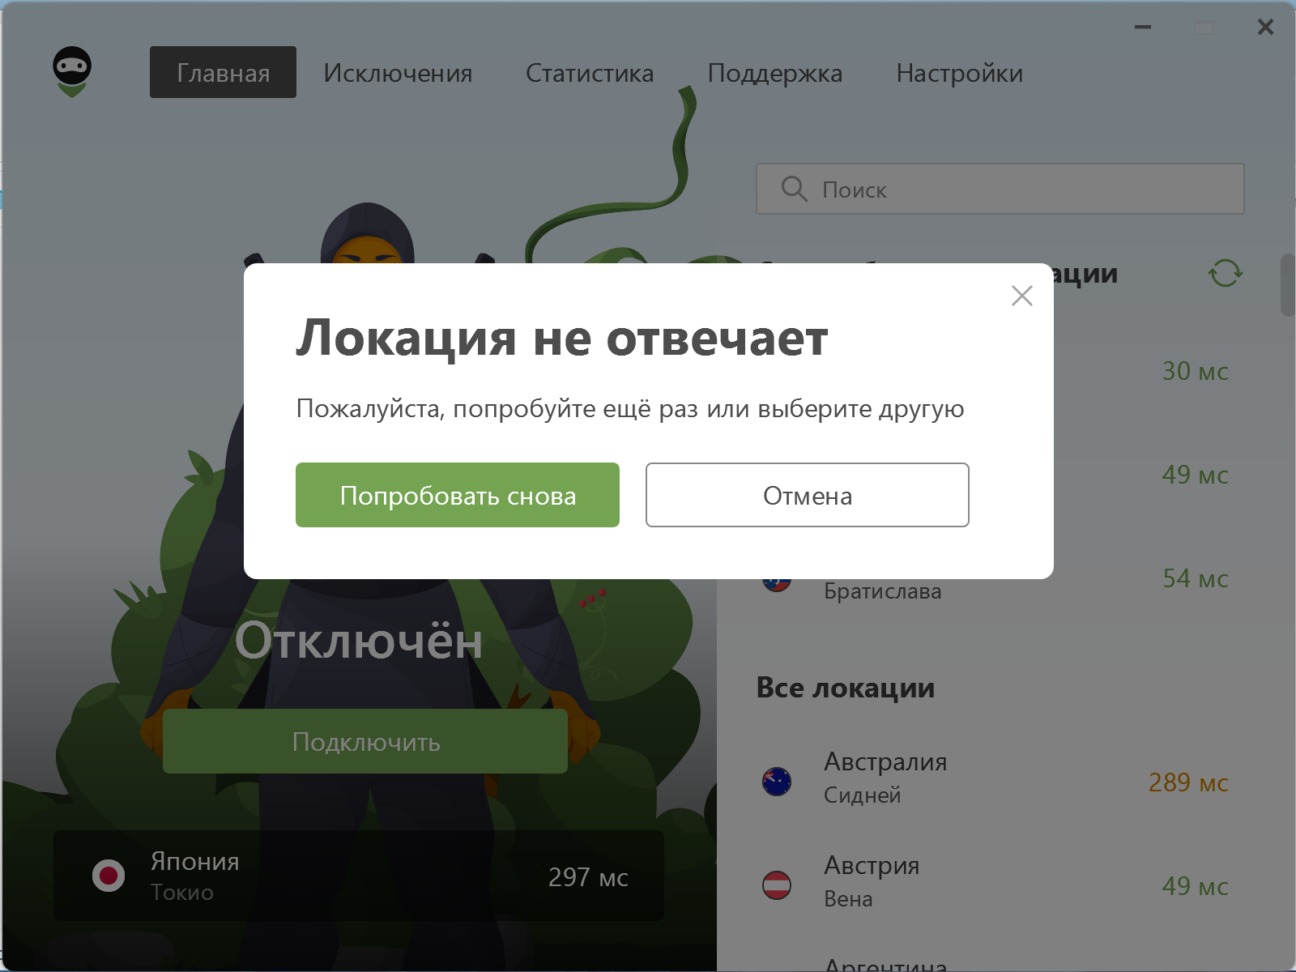The image size is (1296, 972).
Task: Click the first 49 мс value under the search field
Action: (x=1194, y=475)
